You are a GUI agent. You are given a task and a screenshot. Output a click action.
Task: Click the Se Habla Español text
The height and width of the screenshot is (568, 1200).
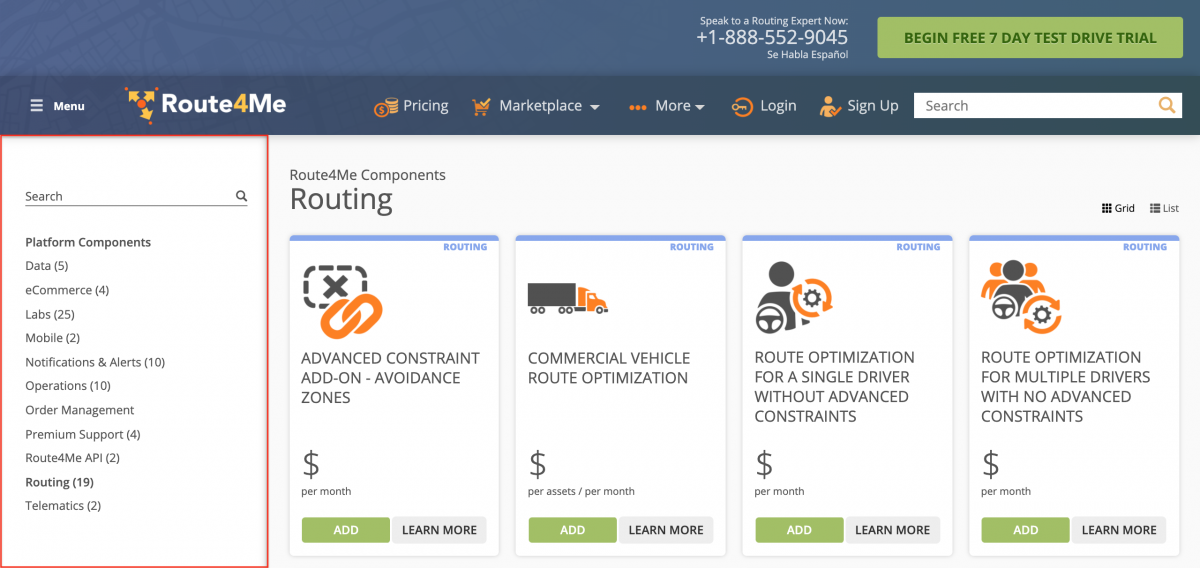(x=808, y=54)
